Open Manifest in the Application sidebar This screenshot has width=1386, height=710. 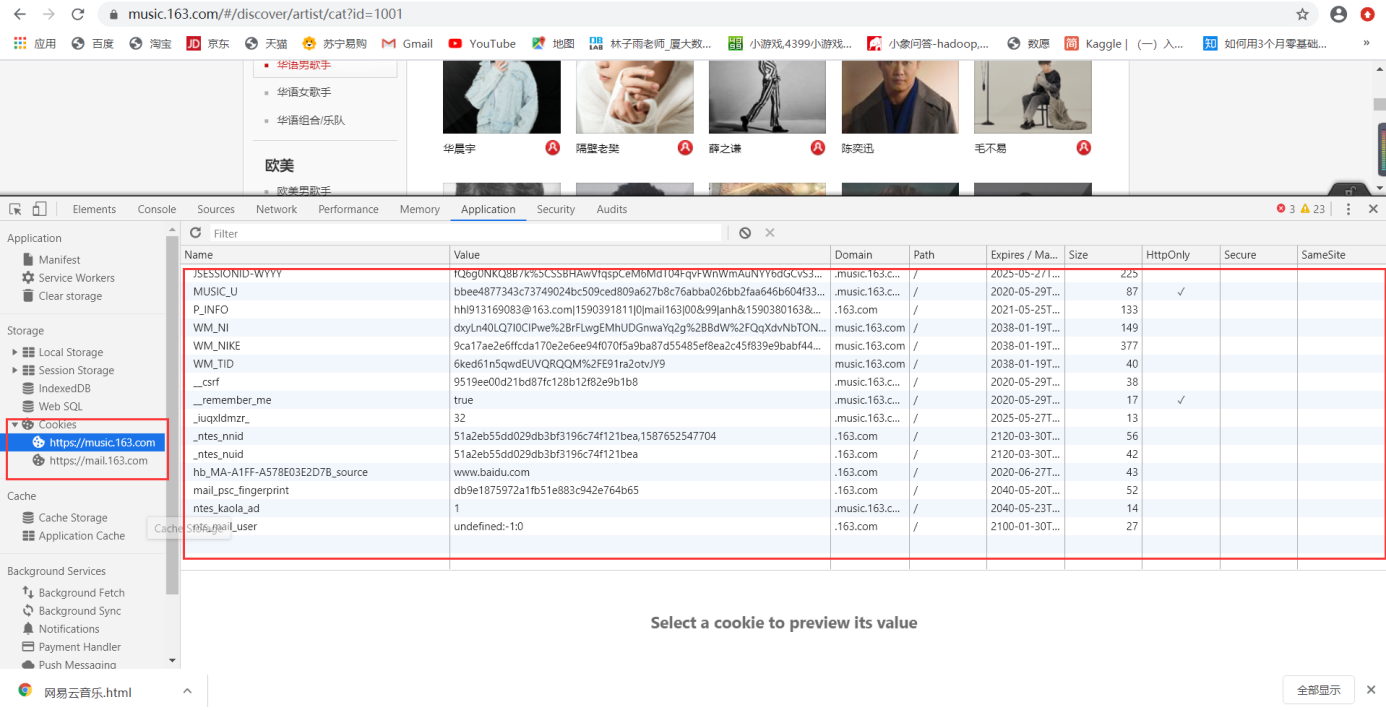pyautogui.click(x=59, y=260)
